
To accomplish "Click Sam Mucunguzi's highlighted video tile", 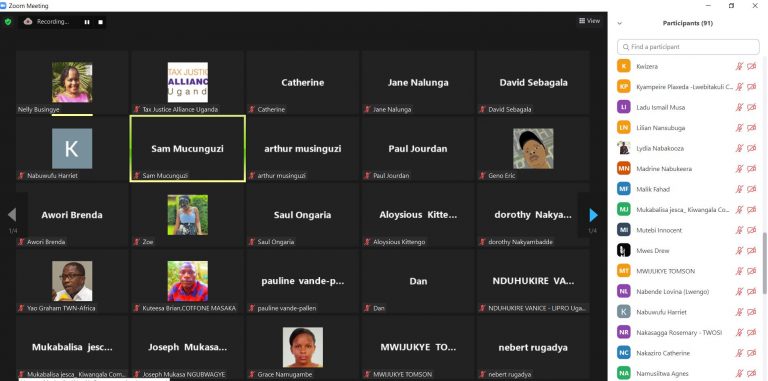I will pos(188,148).
